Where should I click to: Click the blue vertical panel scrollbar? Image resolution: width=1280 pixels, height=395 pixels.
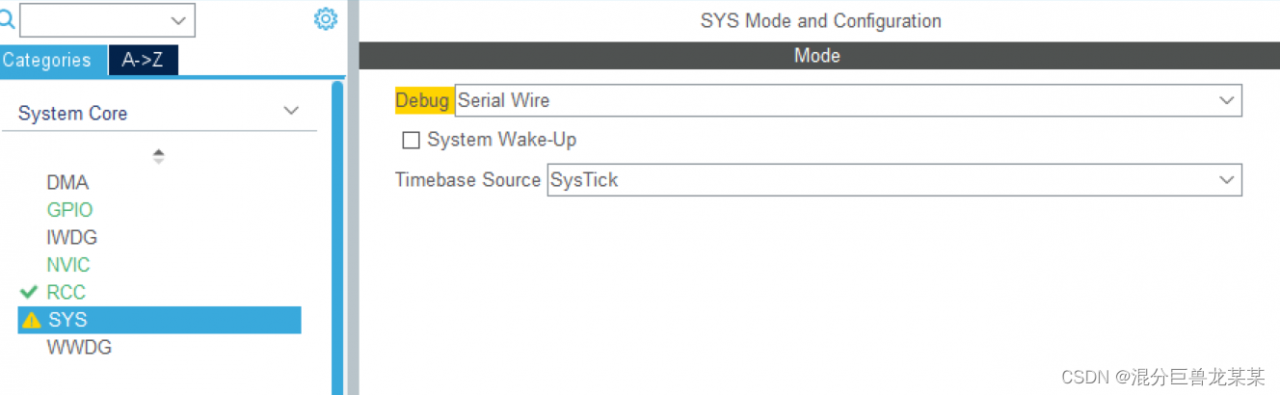tap(338, 238)
